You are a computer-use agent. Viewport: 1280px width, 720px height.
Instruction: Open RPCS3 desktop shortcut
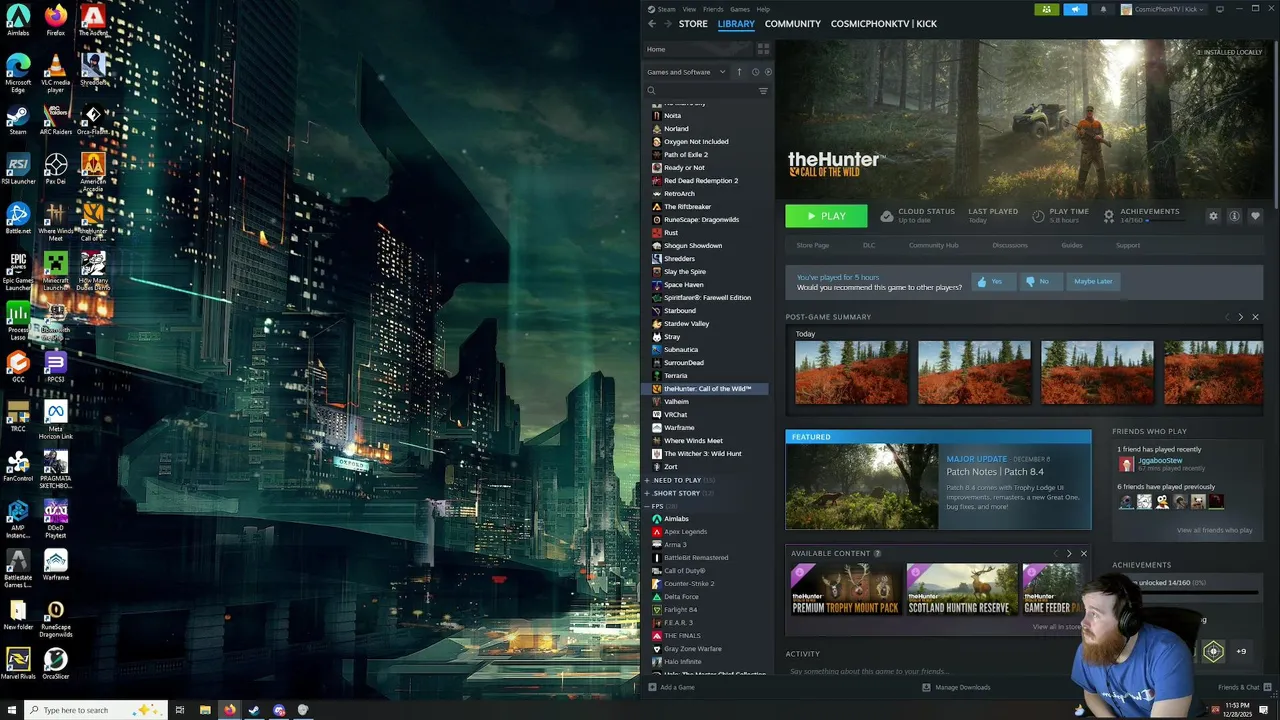click(x=56, y=366)
